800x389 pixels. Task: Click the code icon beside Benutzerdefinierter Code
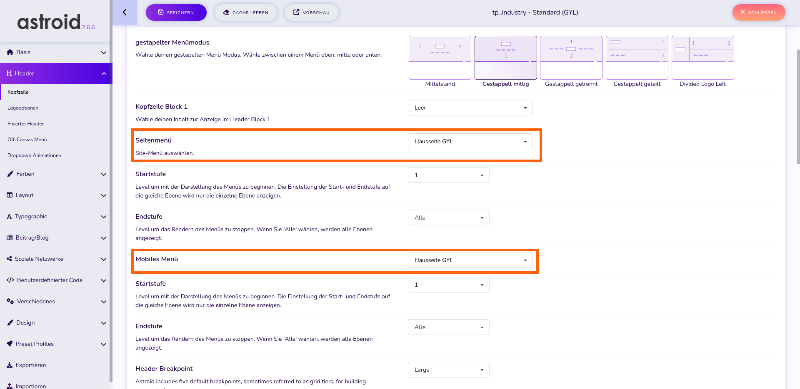click(x=10, y=280)
